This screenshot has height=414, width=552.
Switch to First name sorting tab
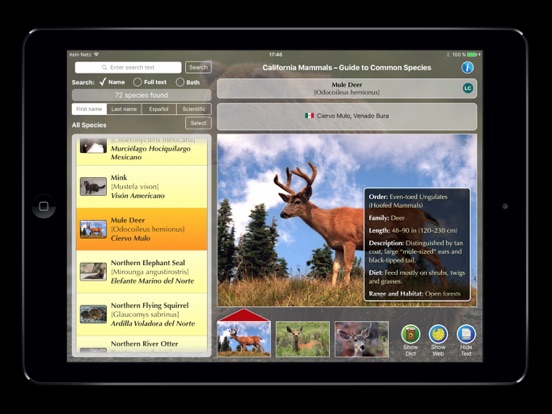[89, 109]
